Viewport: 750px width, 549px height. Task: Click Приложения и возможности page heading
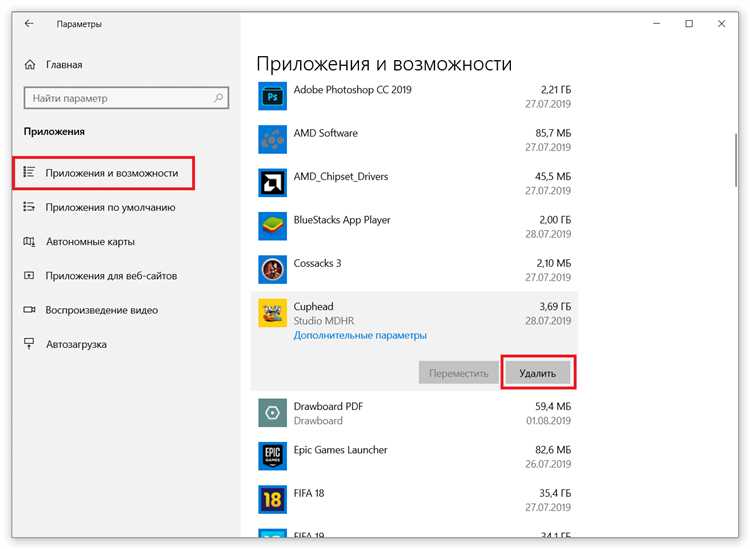click(x=384, y=64)
